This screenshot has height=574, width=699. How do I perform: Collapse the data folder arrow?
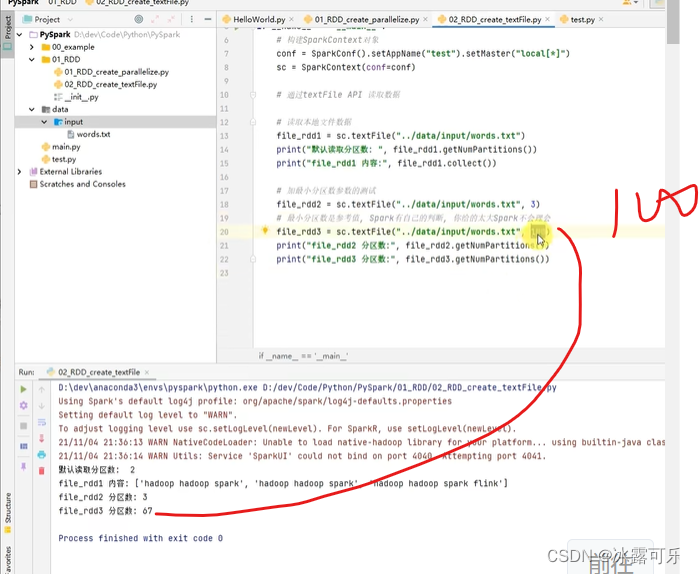[x=32, y=109]
